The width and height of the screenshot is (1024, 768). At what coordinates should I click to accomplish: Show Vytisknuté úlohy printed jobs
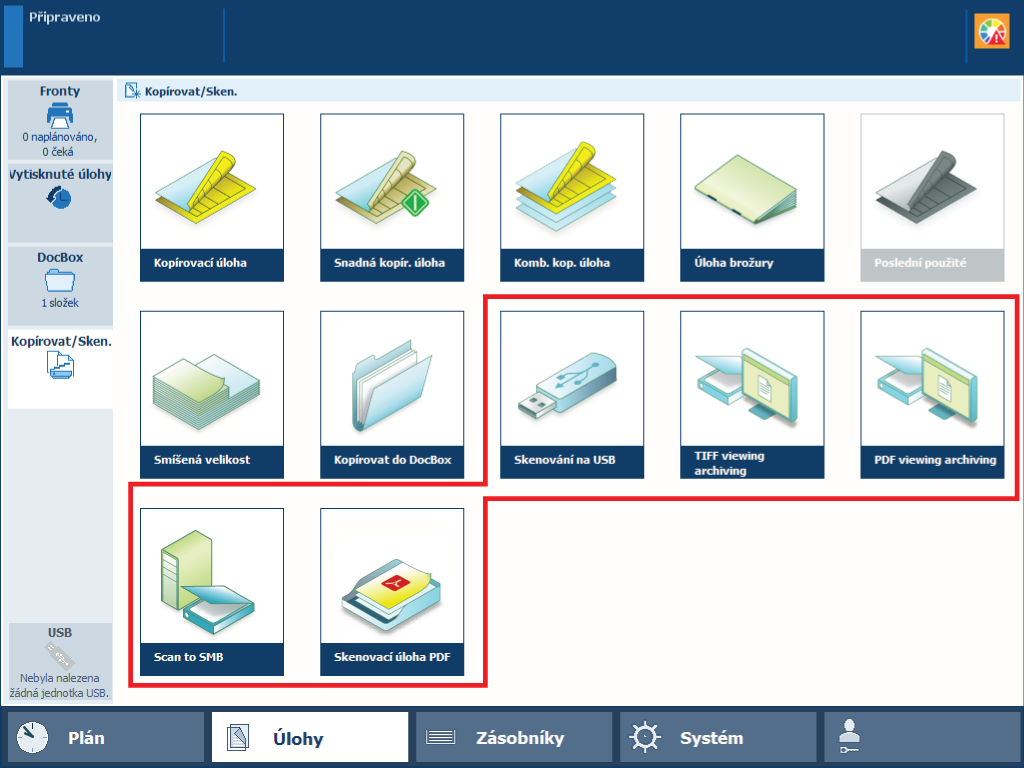[x=60, y=202]
